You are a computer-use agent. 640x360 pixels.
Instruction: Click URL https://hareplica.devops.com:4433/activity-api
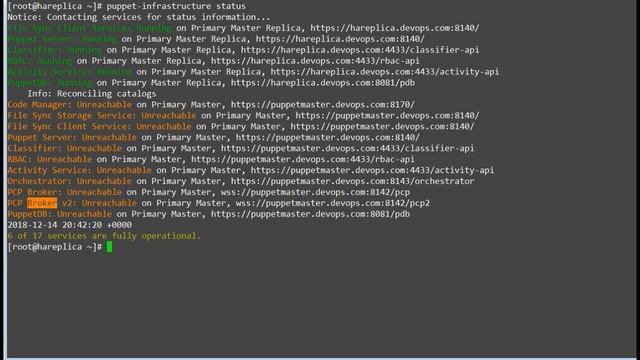[x=384, y=72]
